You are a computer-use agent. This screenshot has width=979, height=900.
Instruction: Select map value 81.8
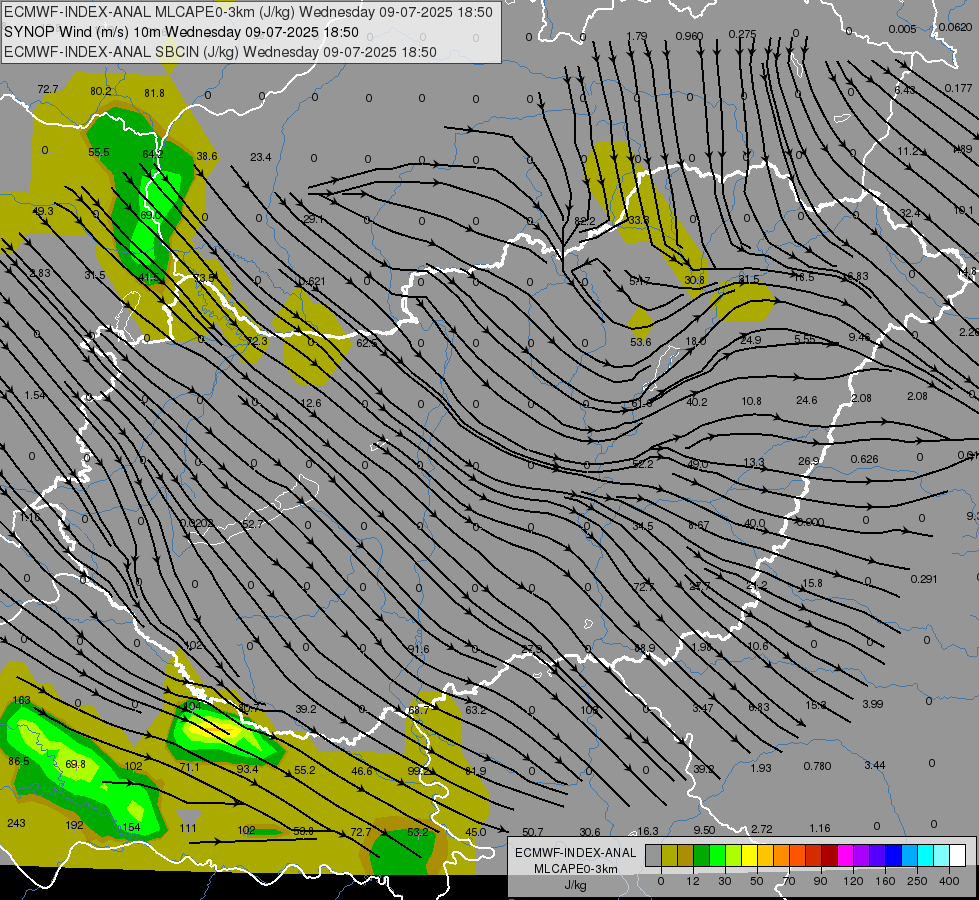pyautogui.click(x=154, y=93)
